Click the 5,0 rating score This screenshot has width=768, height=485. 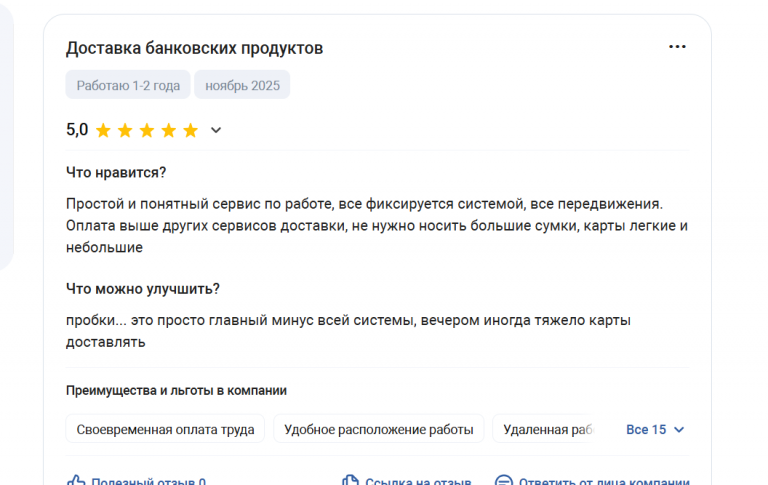(77, 130)
